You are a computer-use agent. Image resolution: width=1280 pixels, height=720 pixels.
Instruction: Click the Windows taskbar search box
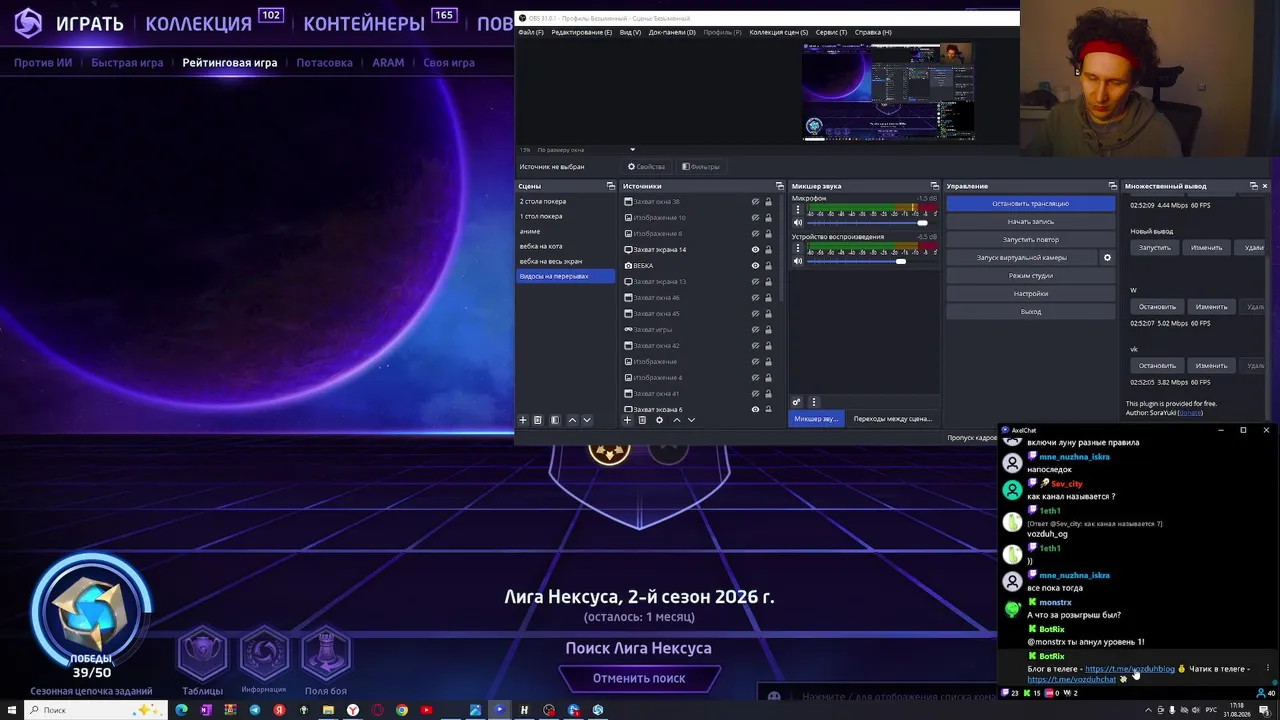coord(95,710)
